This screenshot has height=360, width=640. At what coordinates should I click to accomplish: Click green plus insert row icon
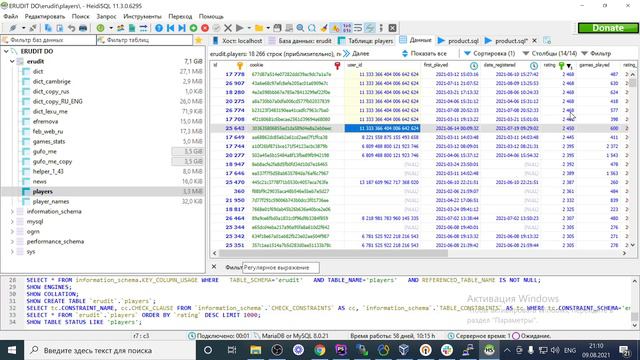coord(193,28)
